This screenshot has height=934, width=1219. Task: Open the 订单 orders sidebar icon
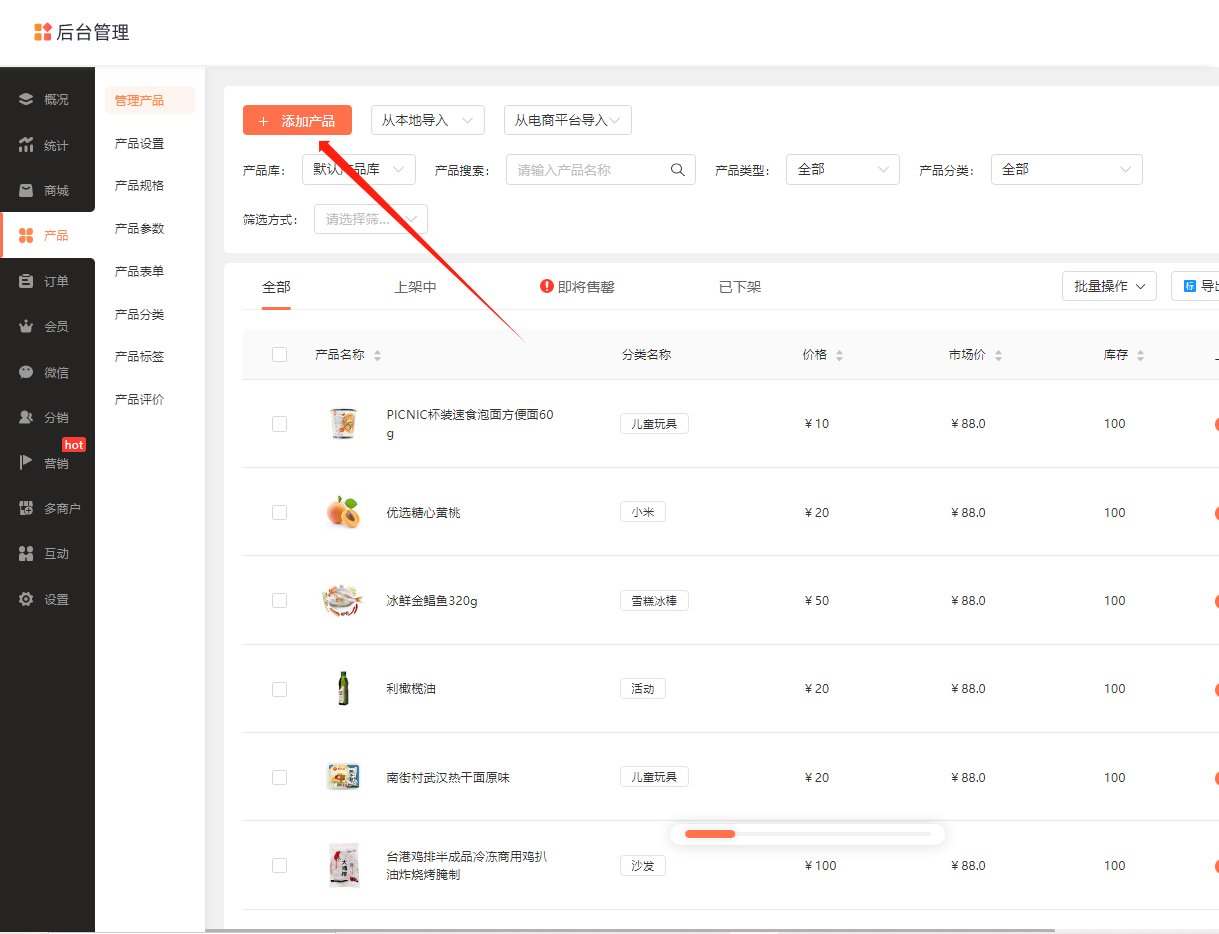point(26,281)
